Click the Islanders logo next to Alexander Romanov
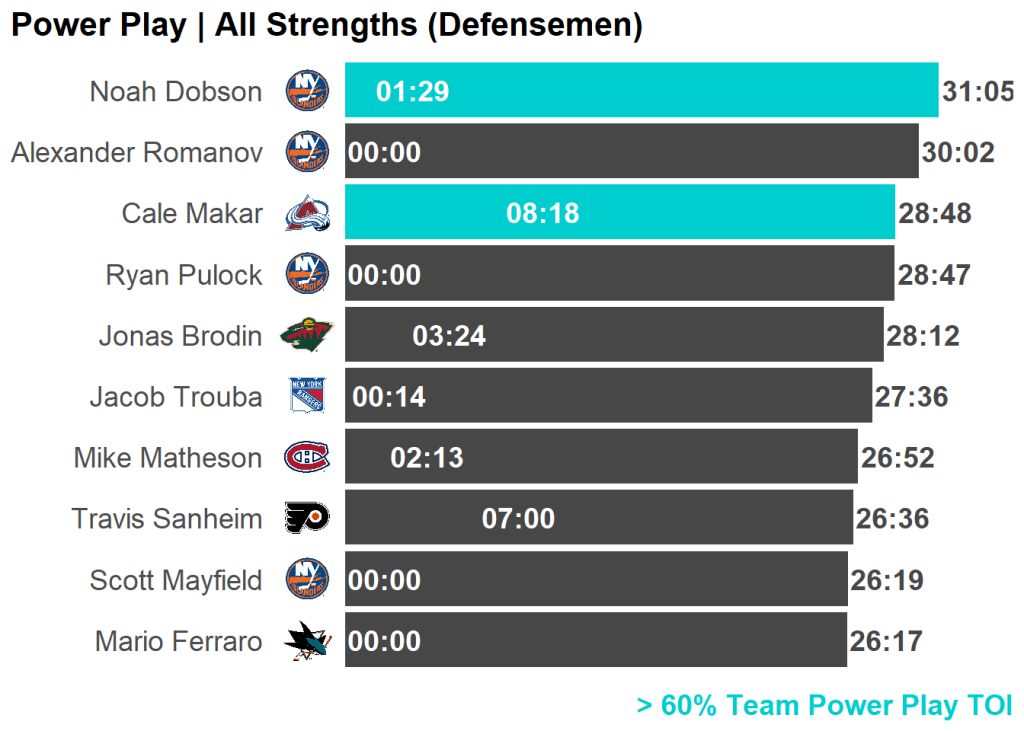 307,152
